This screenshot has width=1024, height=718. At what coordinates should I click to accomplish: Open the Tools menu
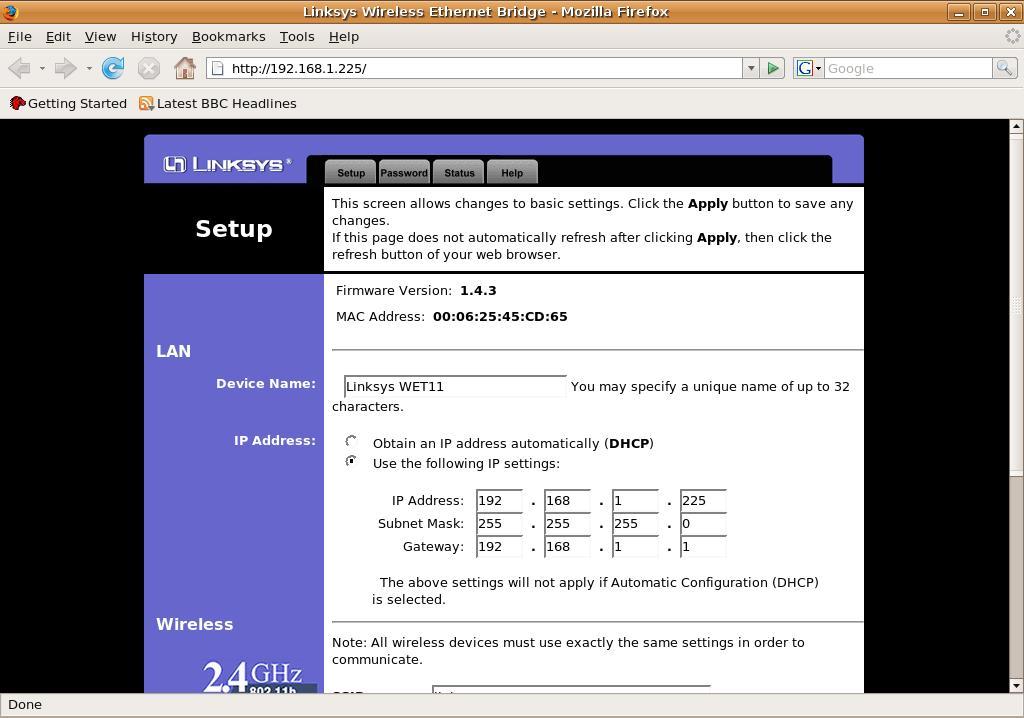point(297,37)
